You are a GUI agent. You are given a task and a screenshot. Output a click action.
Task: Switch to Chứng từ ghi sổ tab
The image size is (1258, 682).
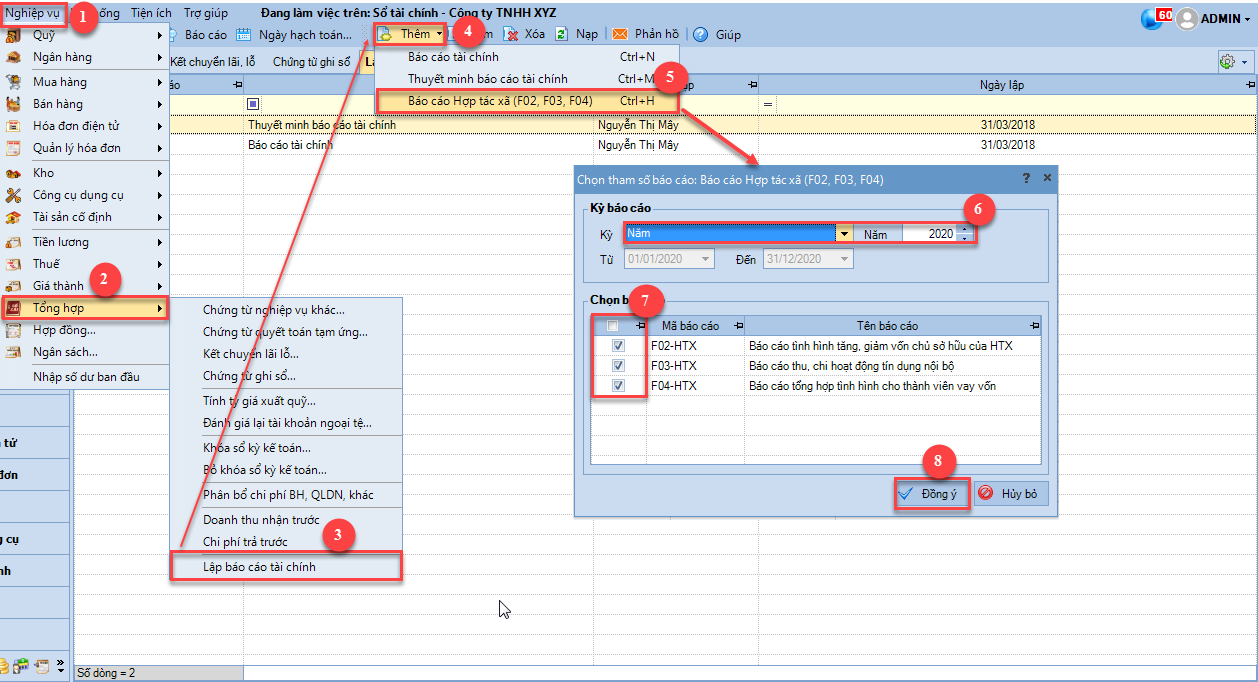[x=311, y=62]
